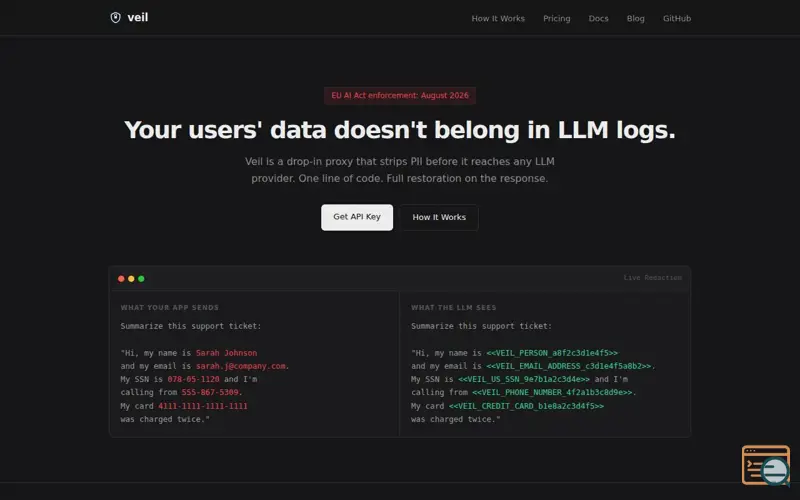Click the VEIL_PHONE_NUMBER token
Image resolution: width=800 pixels, height=500 pixels.
click(553, 393)
